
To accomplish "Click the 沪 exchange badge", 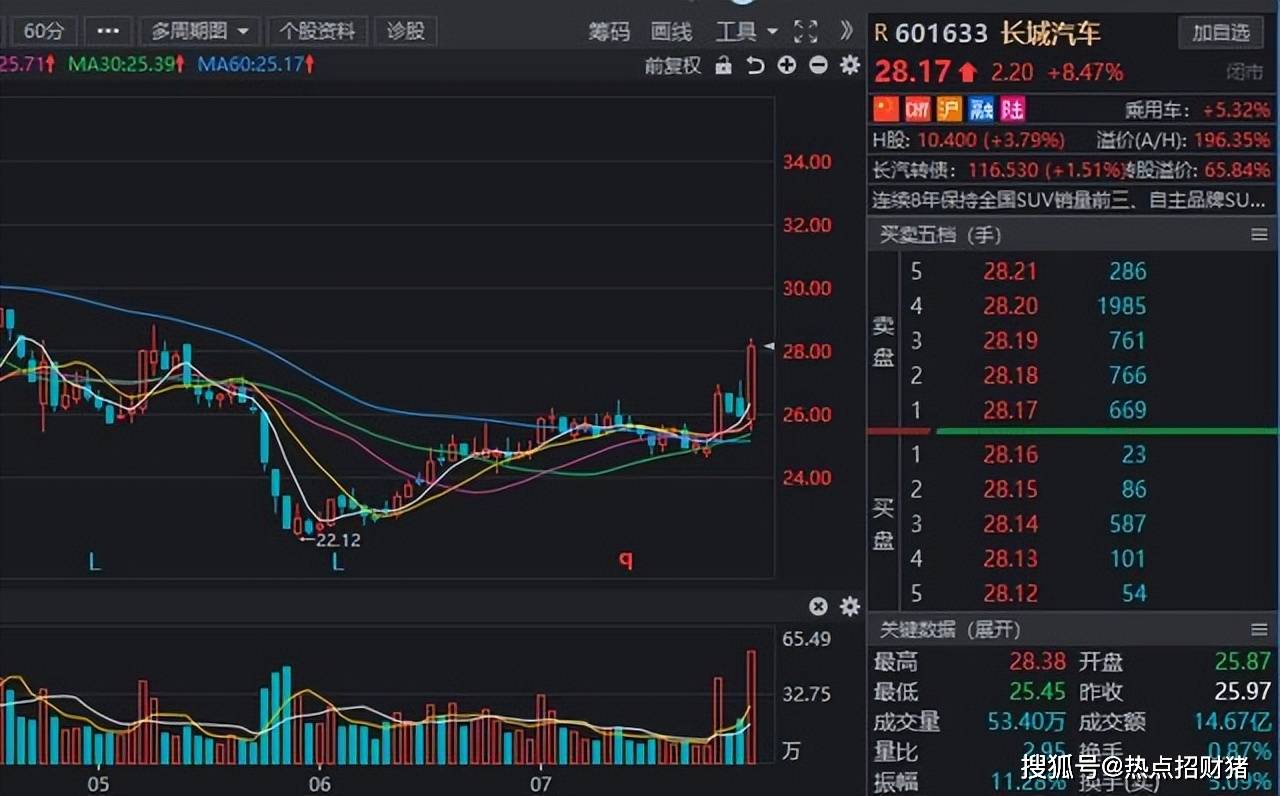I will coord(949,108).
